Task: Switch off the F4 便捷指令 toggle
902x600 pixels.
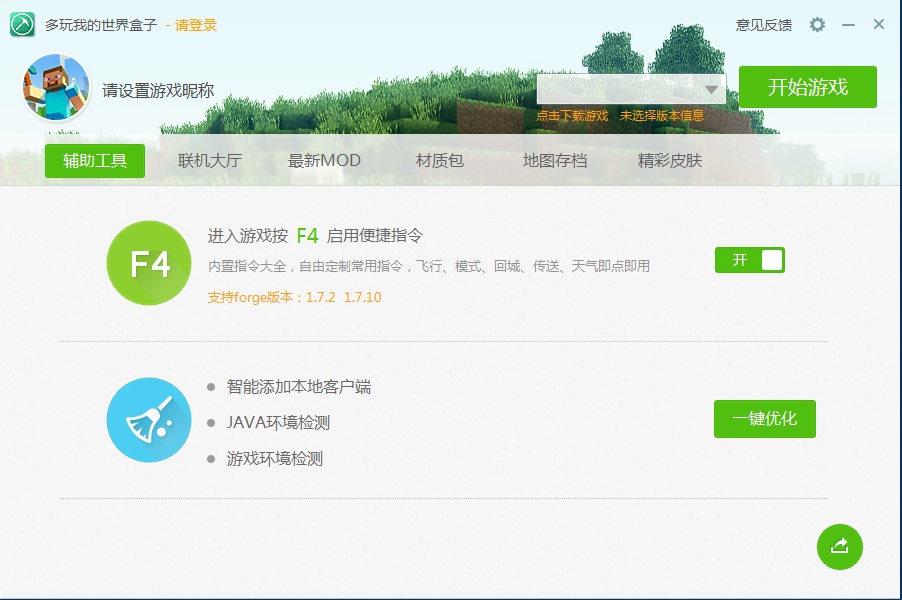Action: [750, 258]
